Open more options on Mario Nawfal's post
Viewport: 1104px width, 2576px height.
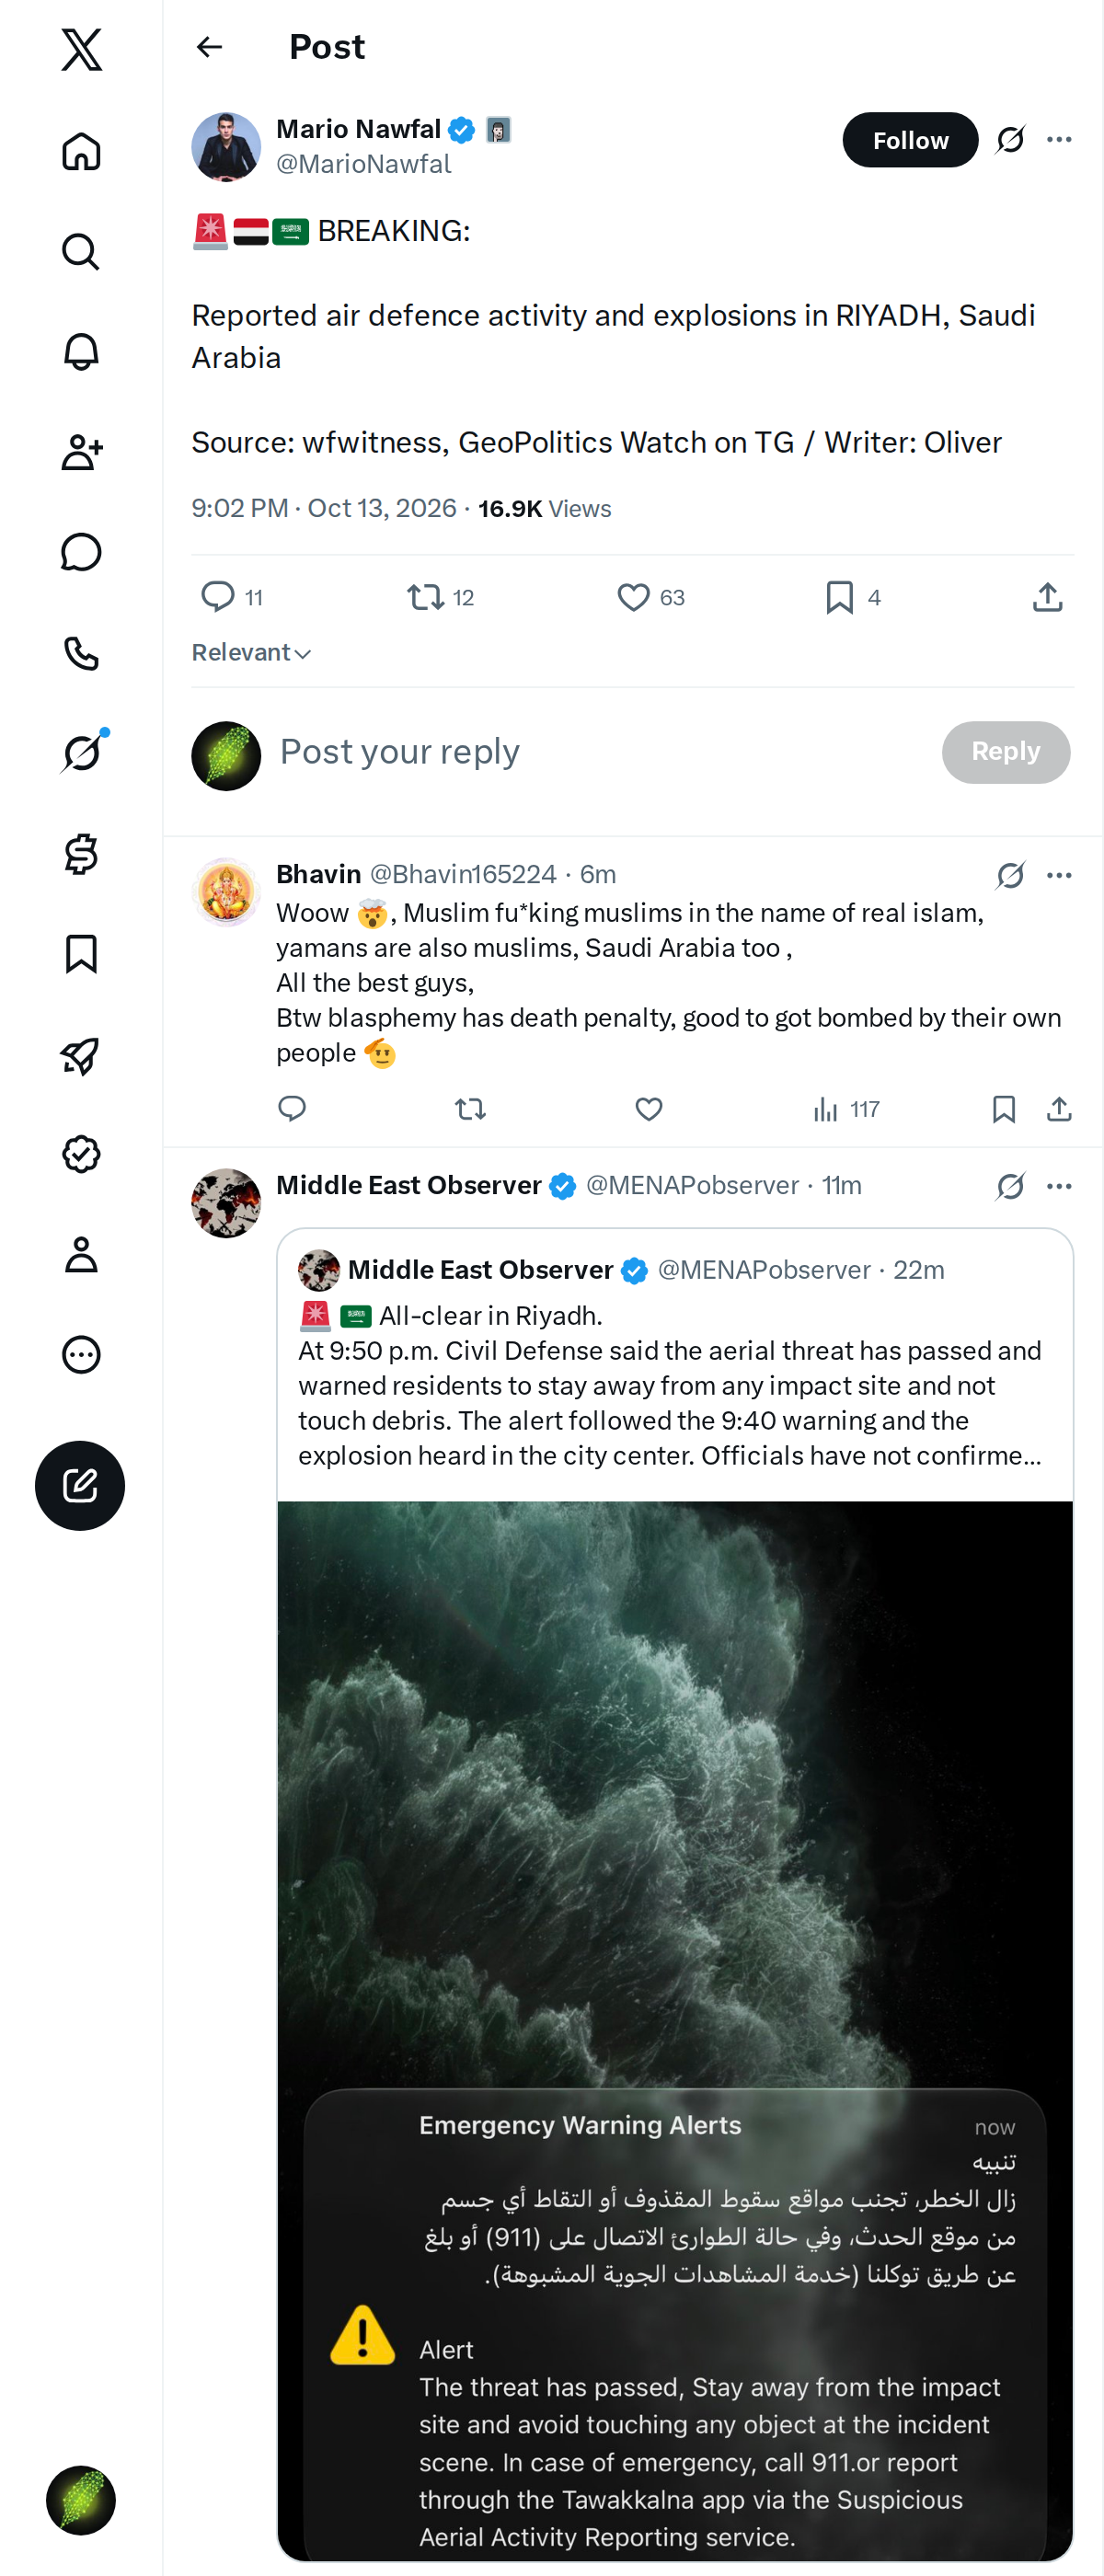coord(1059,140)
